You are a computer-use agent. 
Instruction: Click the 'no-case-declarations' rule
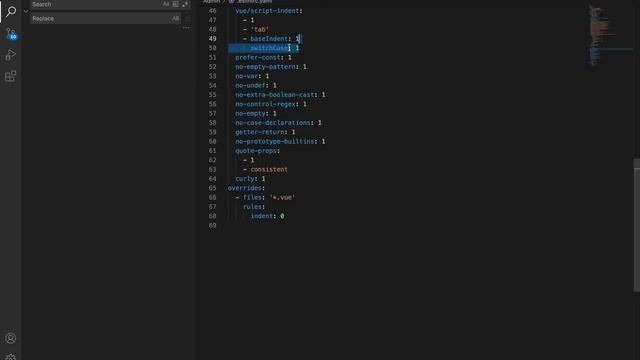(273, 123)
